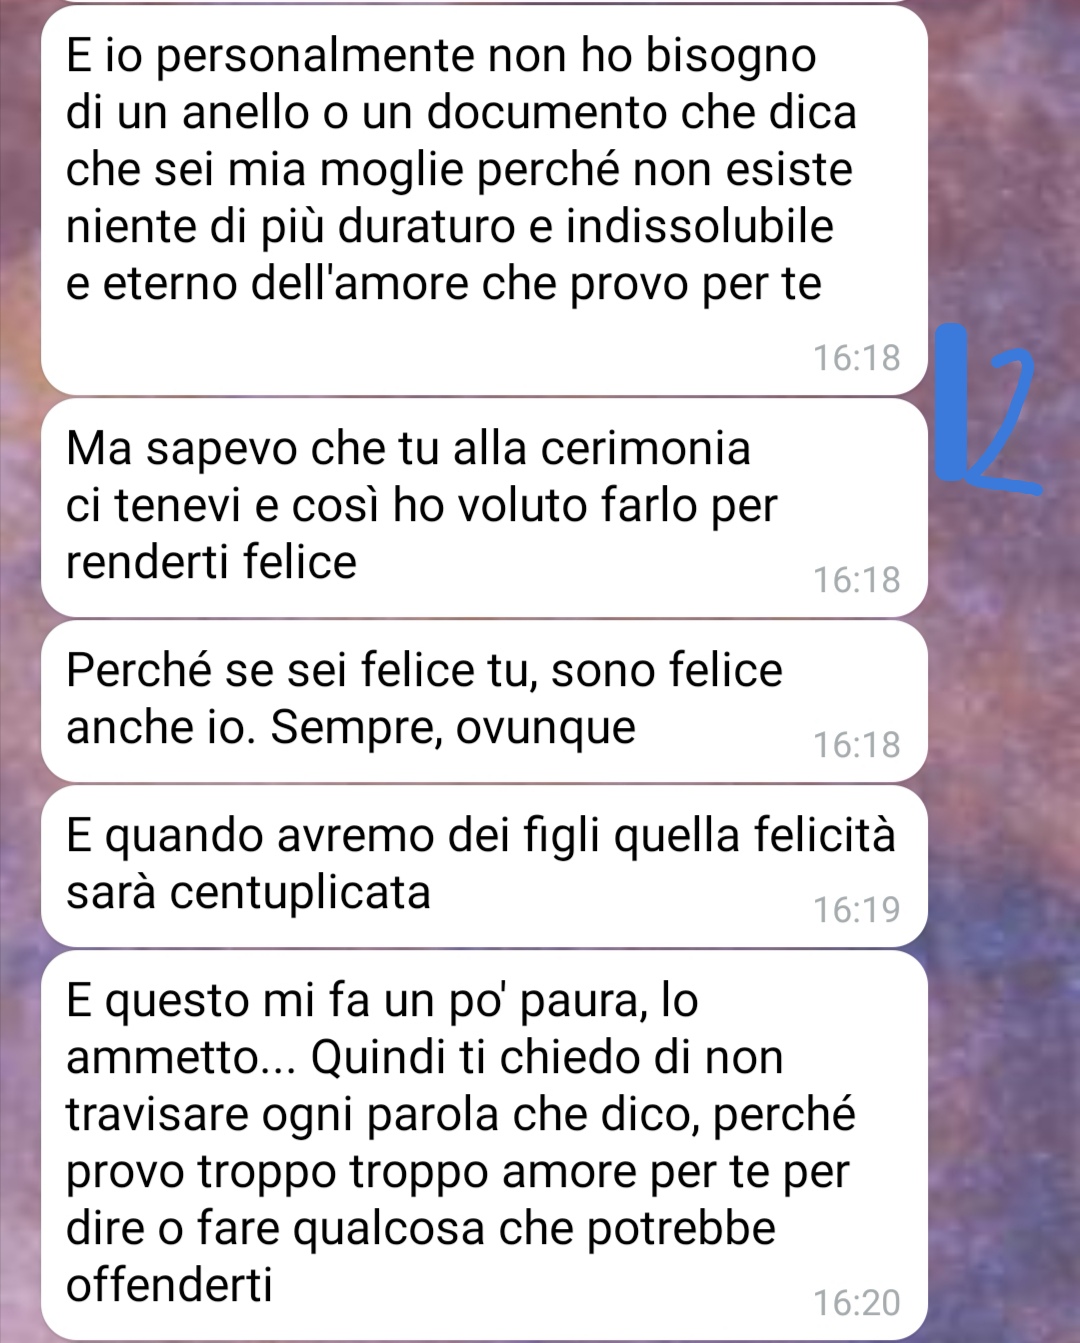Click the 16:18 timestamp beside "Sempre, ovunque"
This screenshot has height=1343, width=1080.
856,745
